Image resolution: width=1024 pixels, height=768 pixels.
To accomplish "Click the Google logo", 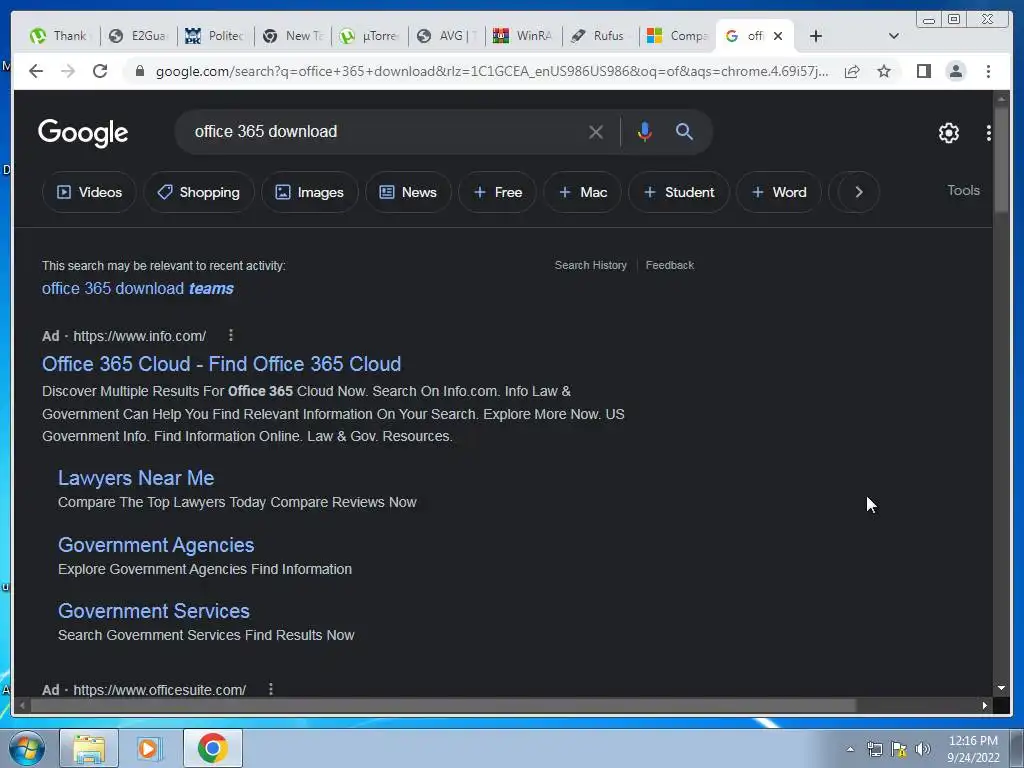I will click(83, 133).
